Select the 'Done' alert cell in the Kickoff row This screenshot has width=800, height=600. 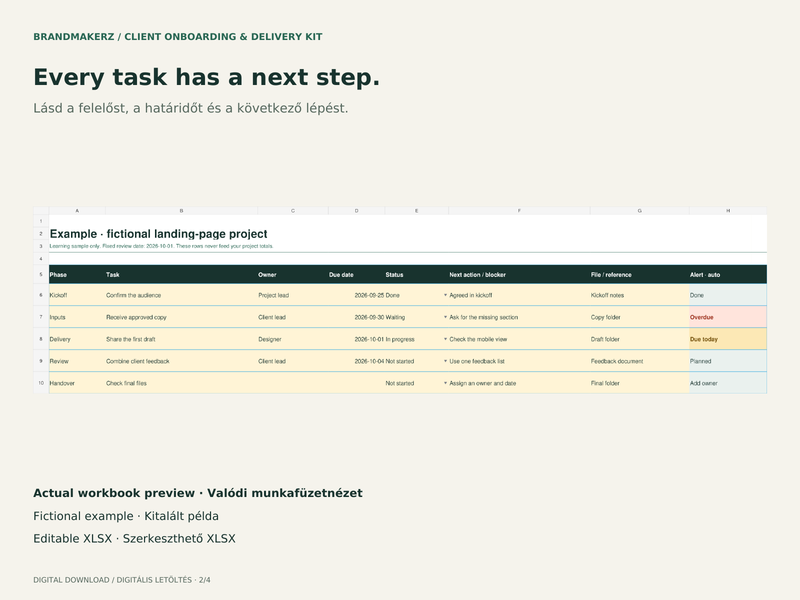[728, 295]
